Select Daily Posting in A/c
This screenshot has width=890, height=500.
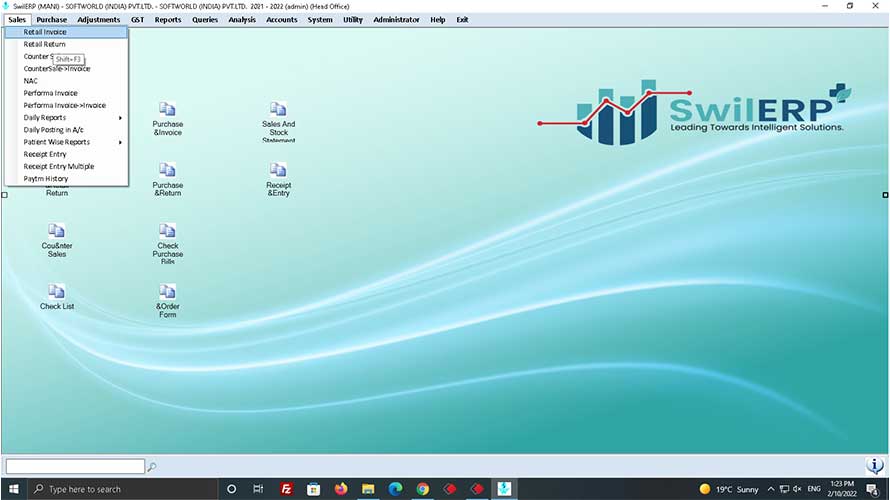tap(67, 129)
